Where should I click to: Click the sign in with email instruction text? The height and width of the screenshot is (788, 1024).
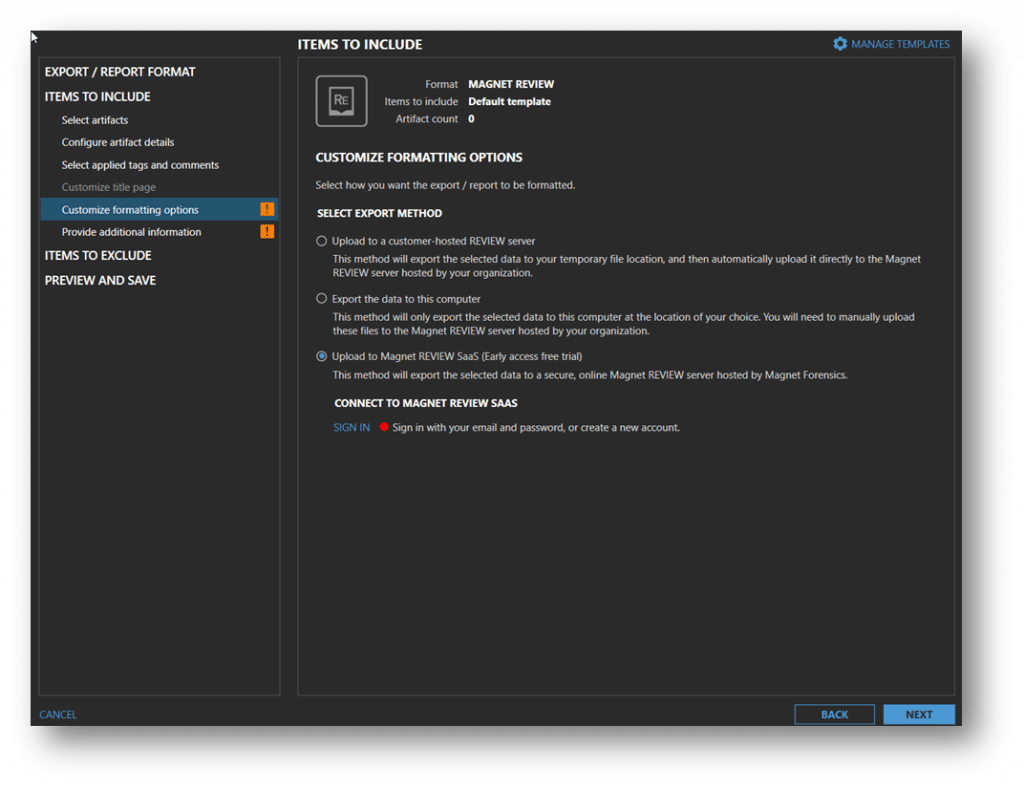click(x=536, y=428)
